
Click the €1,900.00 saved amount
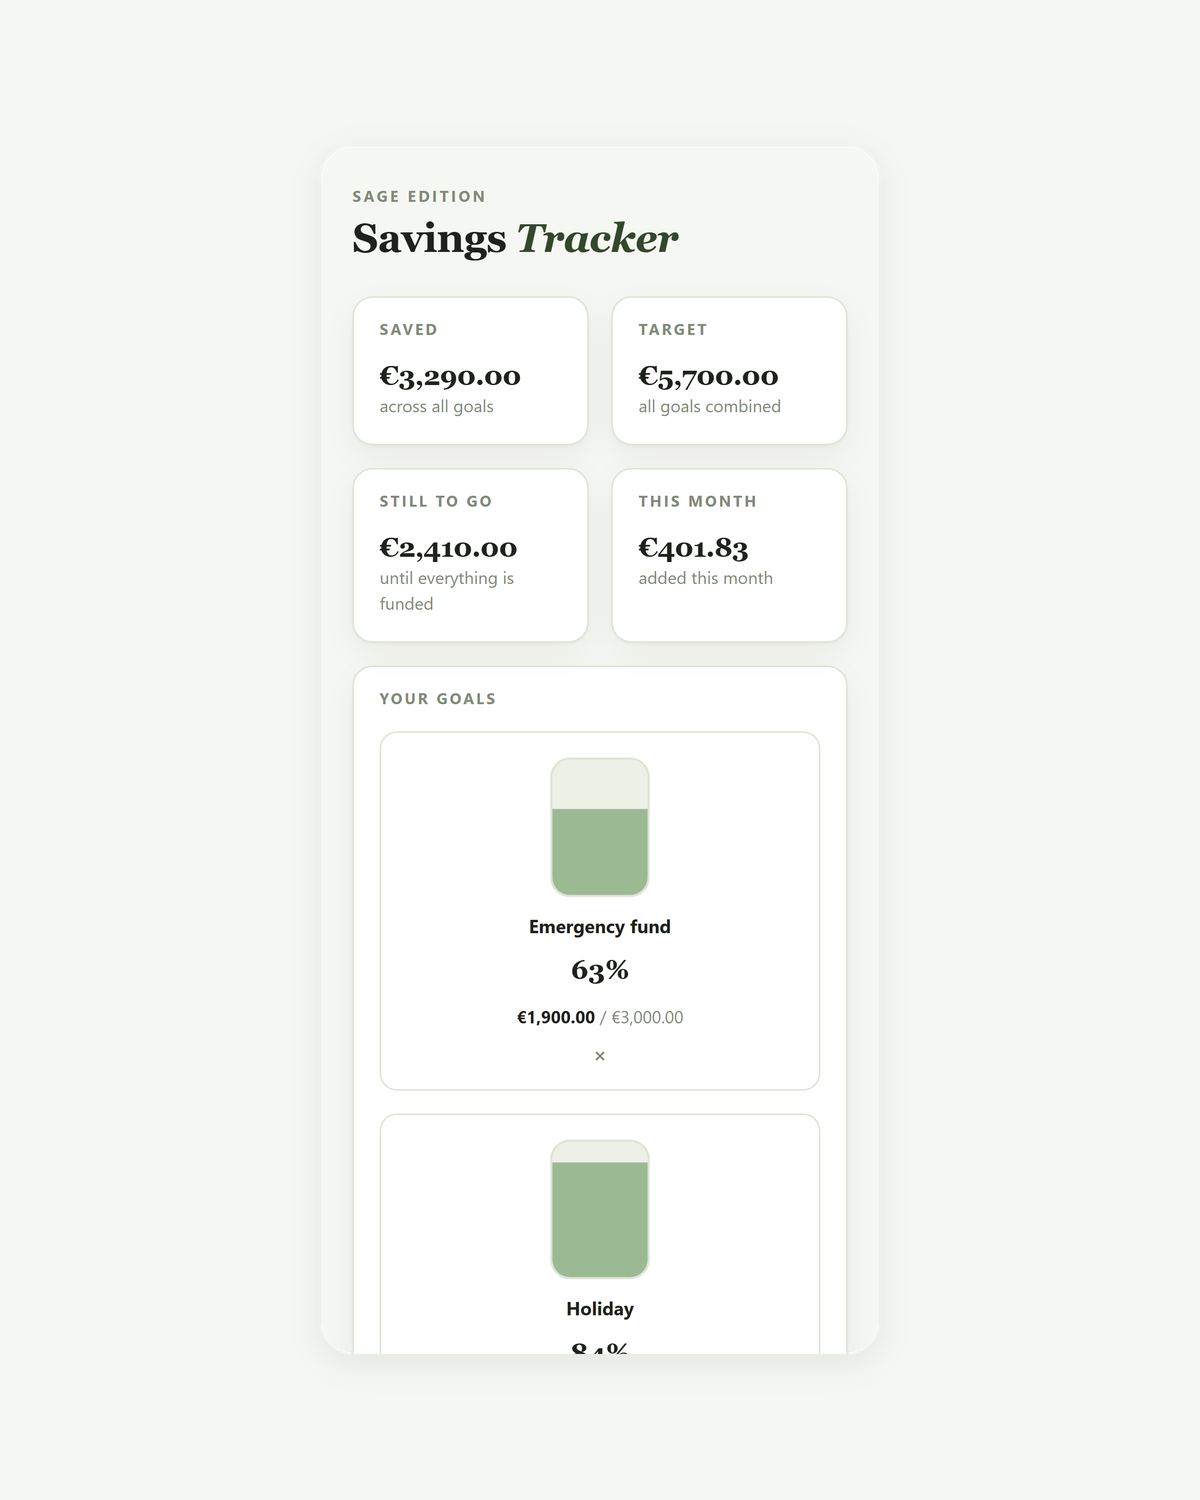coord(555,1017)
